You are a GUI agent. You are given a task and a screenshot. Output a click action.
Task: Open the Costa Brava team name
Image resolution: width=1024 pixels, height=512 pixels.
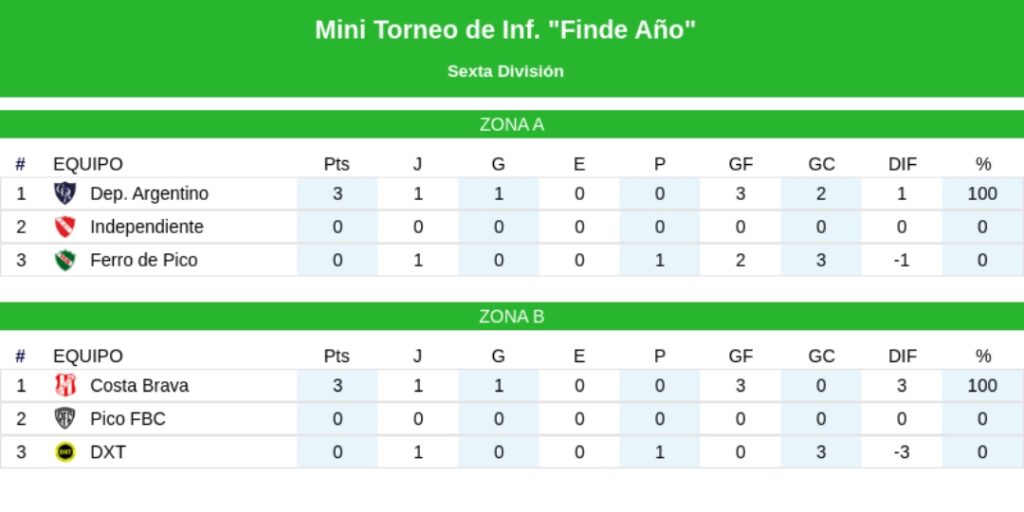pyautogui.click(x=139, y=386)
